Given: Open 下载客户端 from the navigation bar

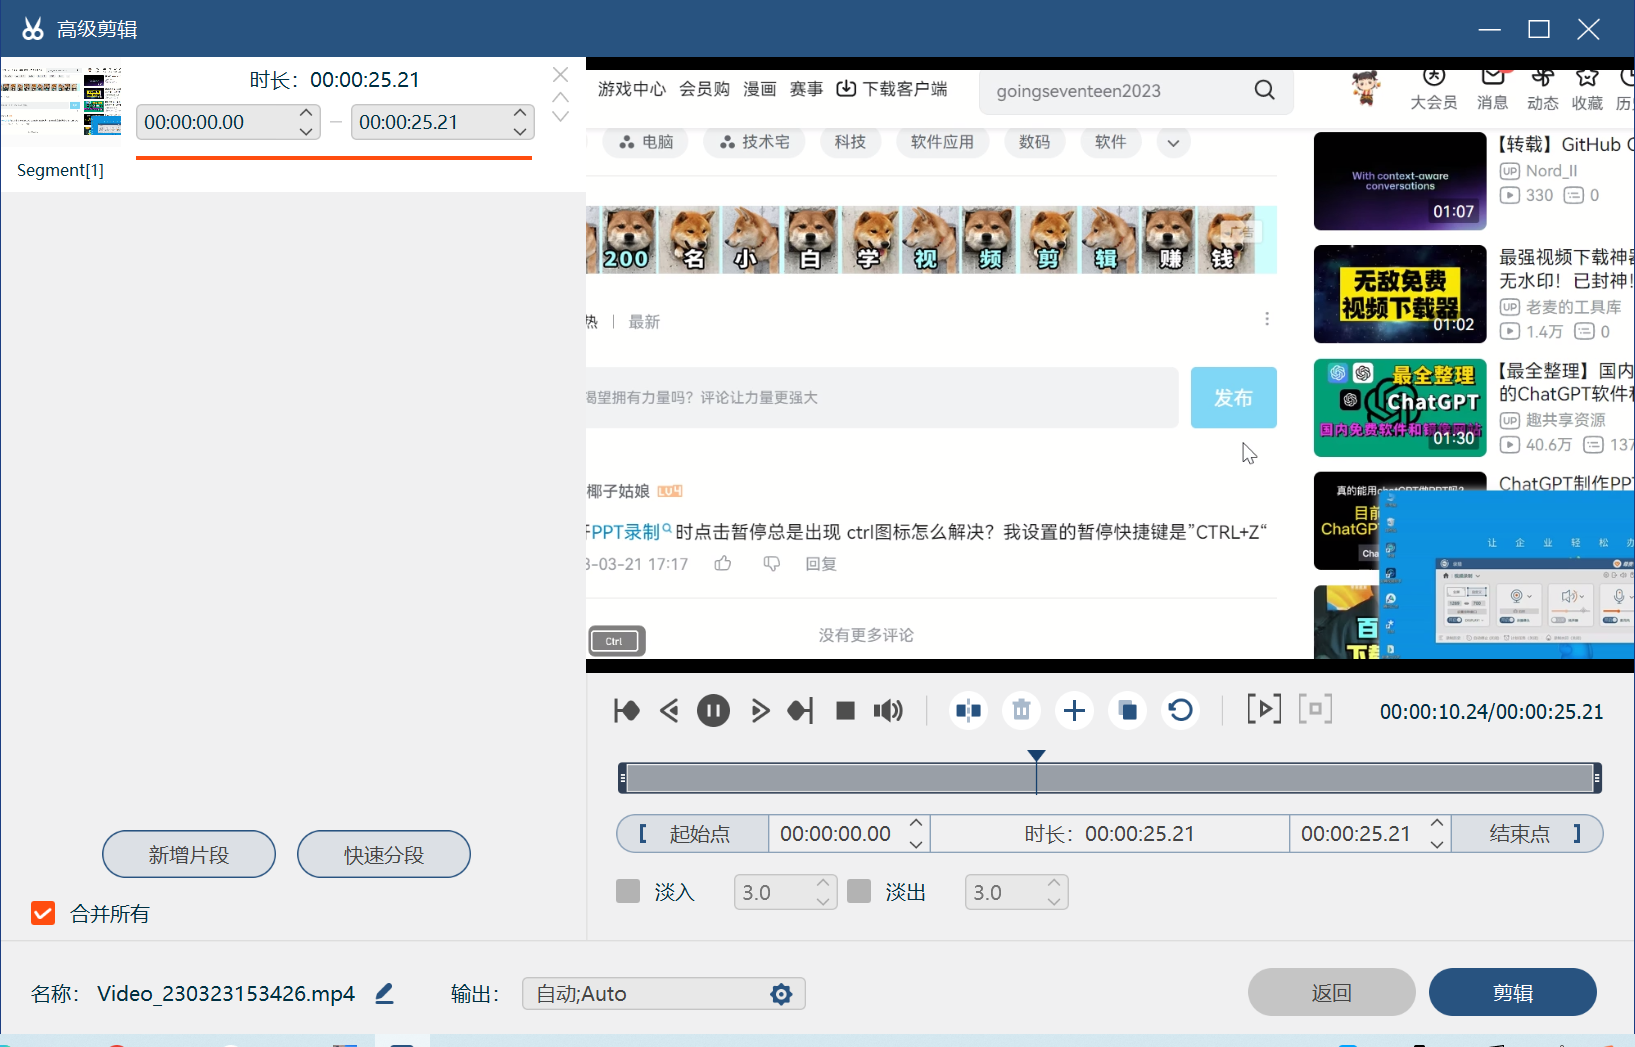Looking at the screenshot, I should pos(891,88).
